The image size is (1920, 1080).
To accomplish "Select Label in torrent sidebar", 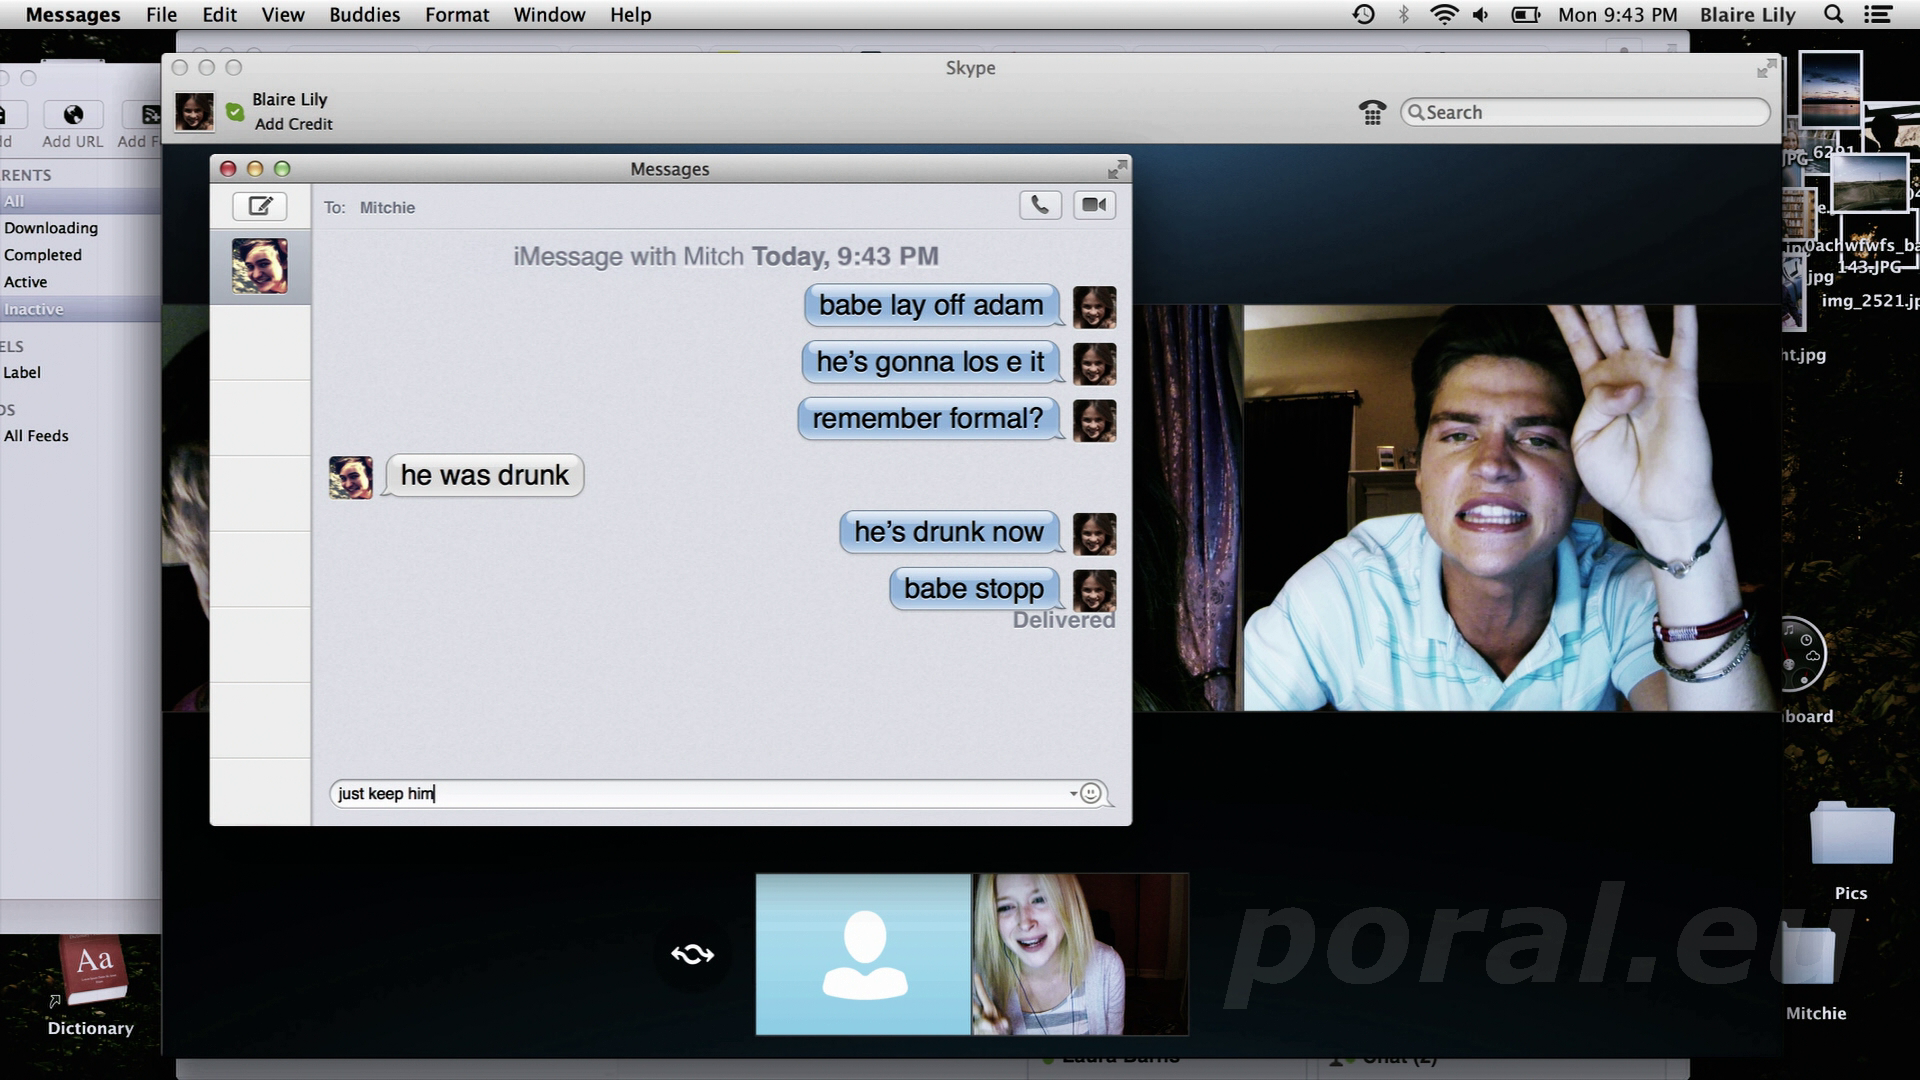I will [x=22, y=372].
